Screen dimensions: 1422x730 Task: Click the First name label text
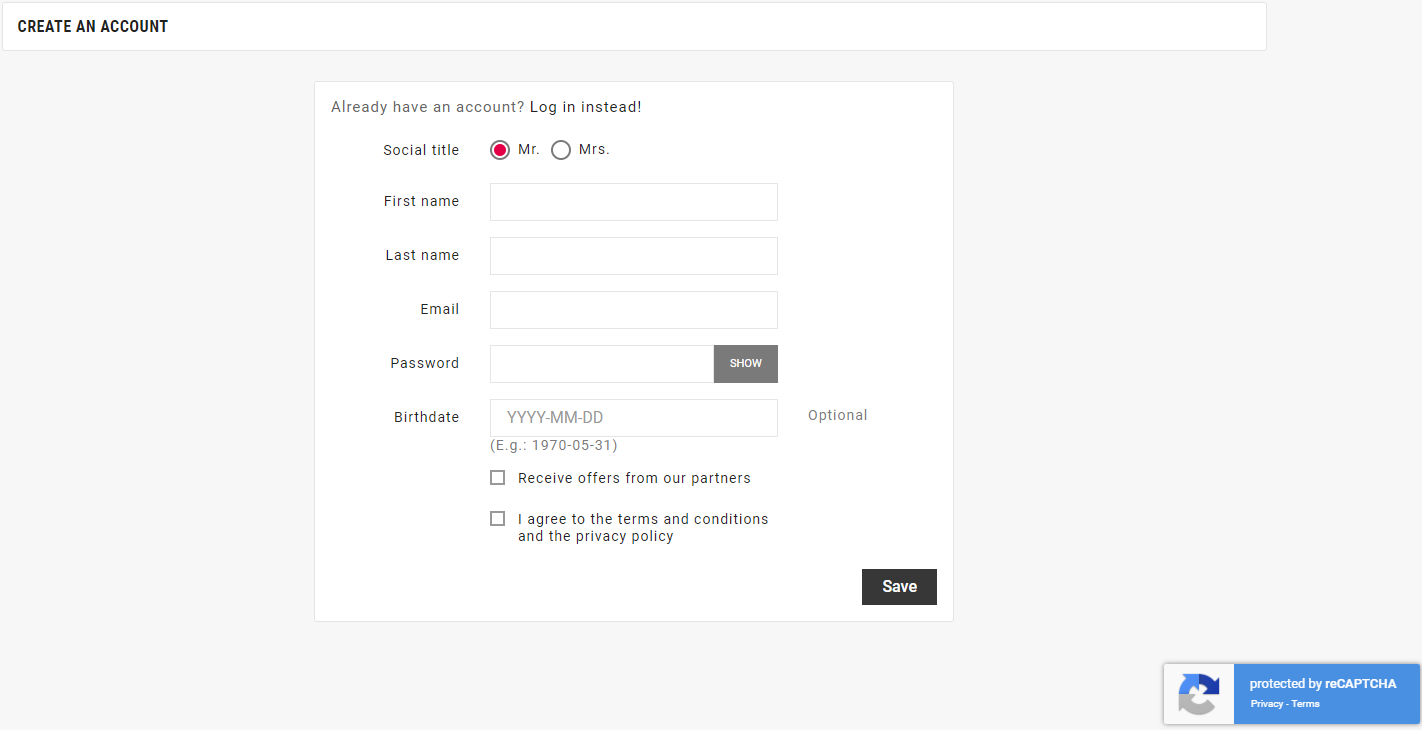[x=421, y=201]
